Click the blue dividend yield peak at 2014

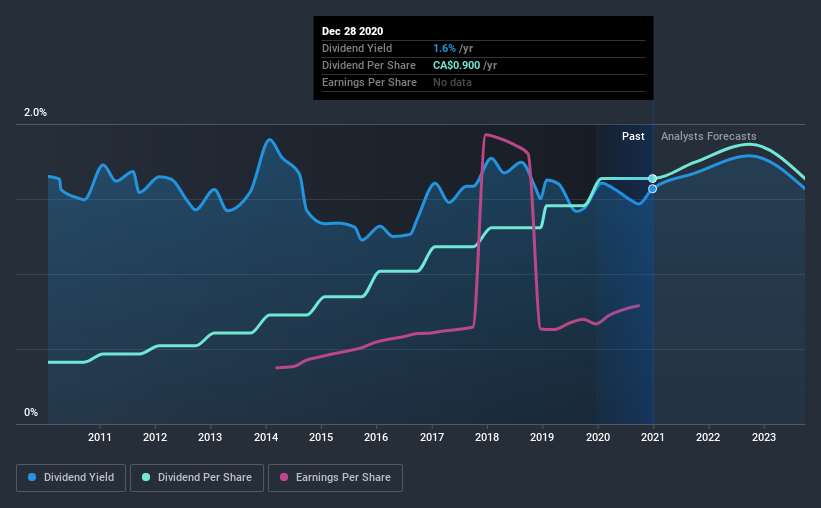pos(270,139)
